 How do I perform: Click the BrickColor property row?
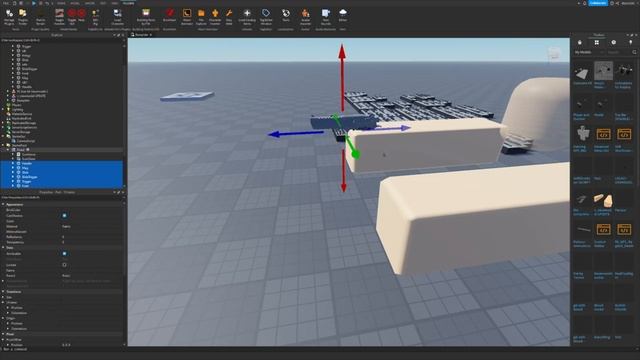point(62,210)
